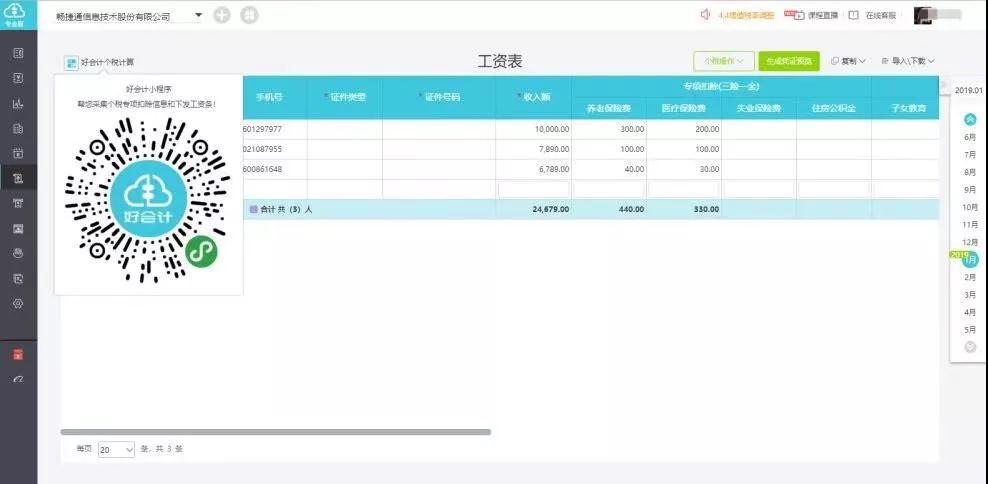Open the company name dropdown

(198, 14)
